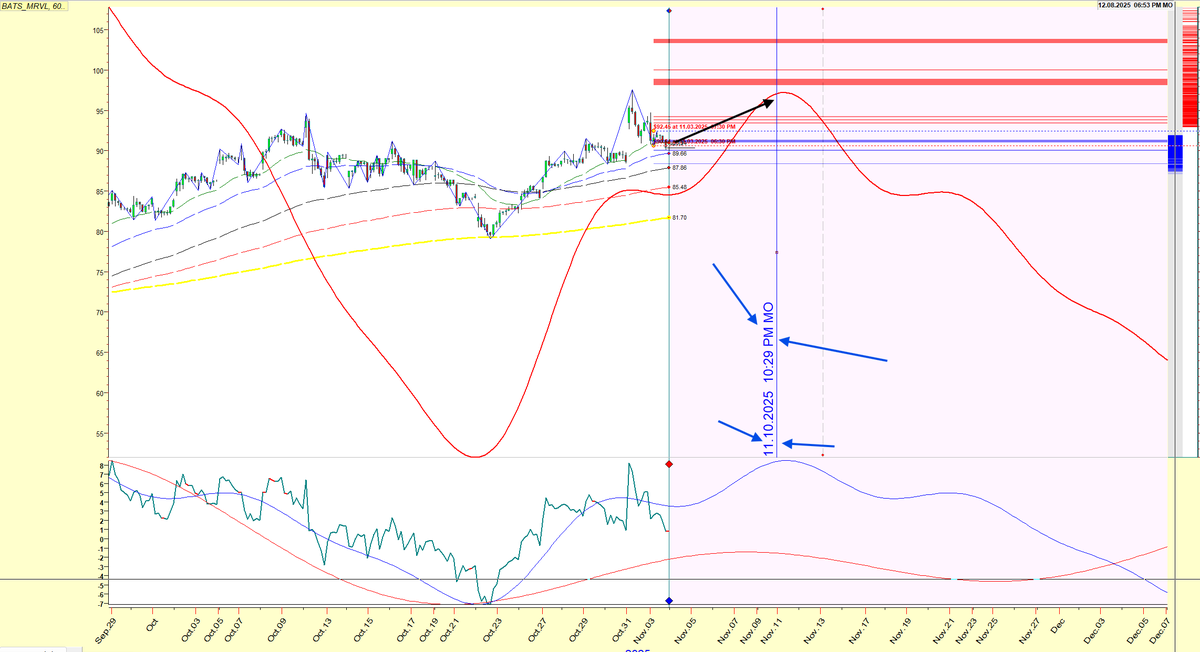Click the red histogram bars at top right

(x=1189, y=67)
